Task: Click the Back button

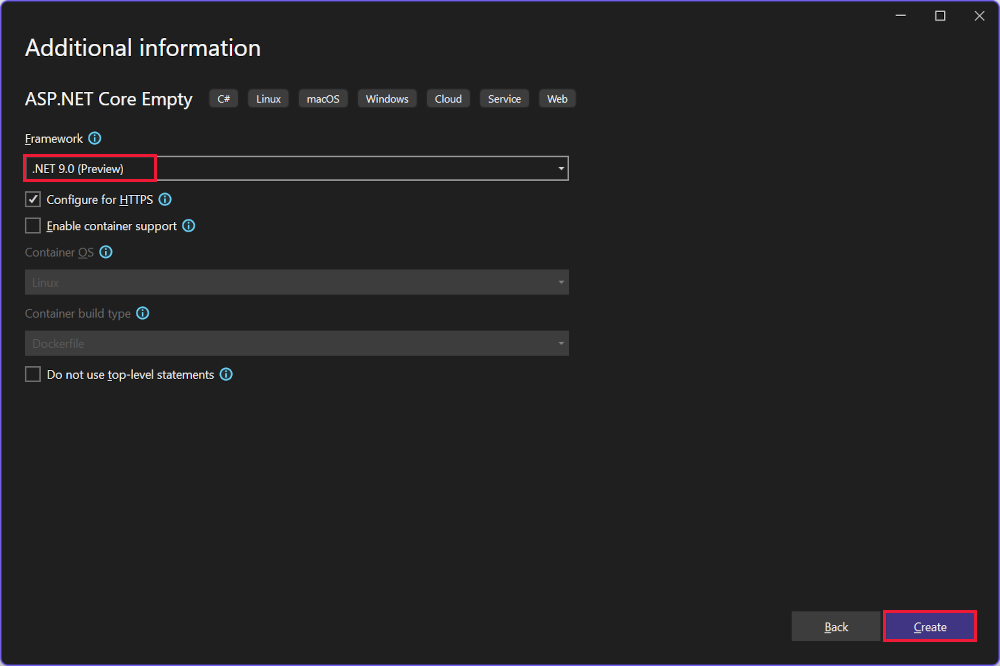Action: [836, 626]
